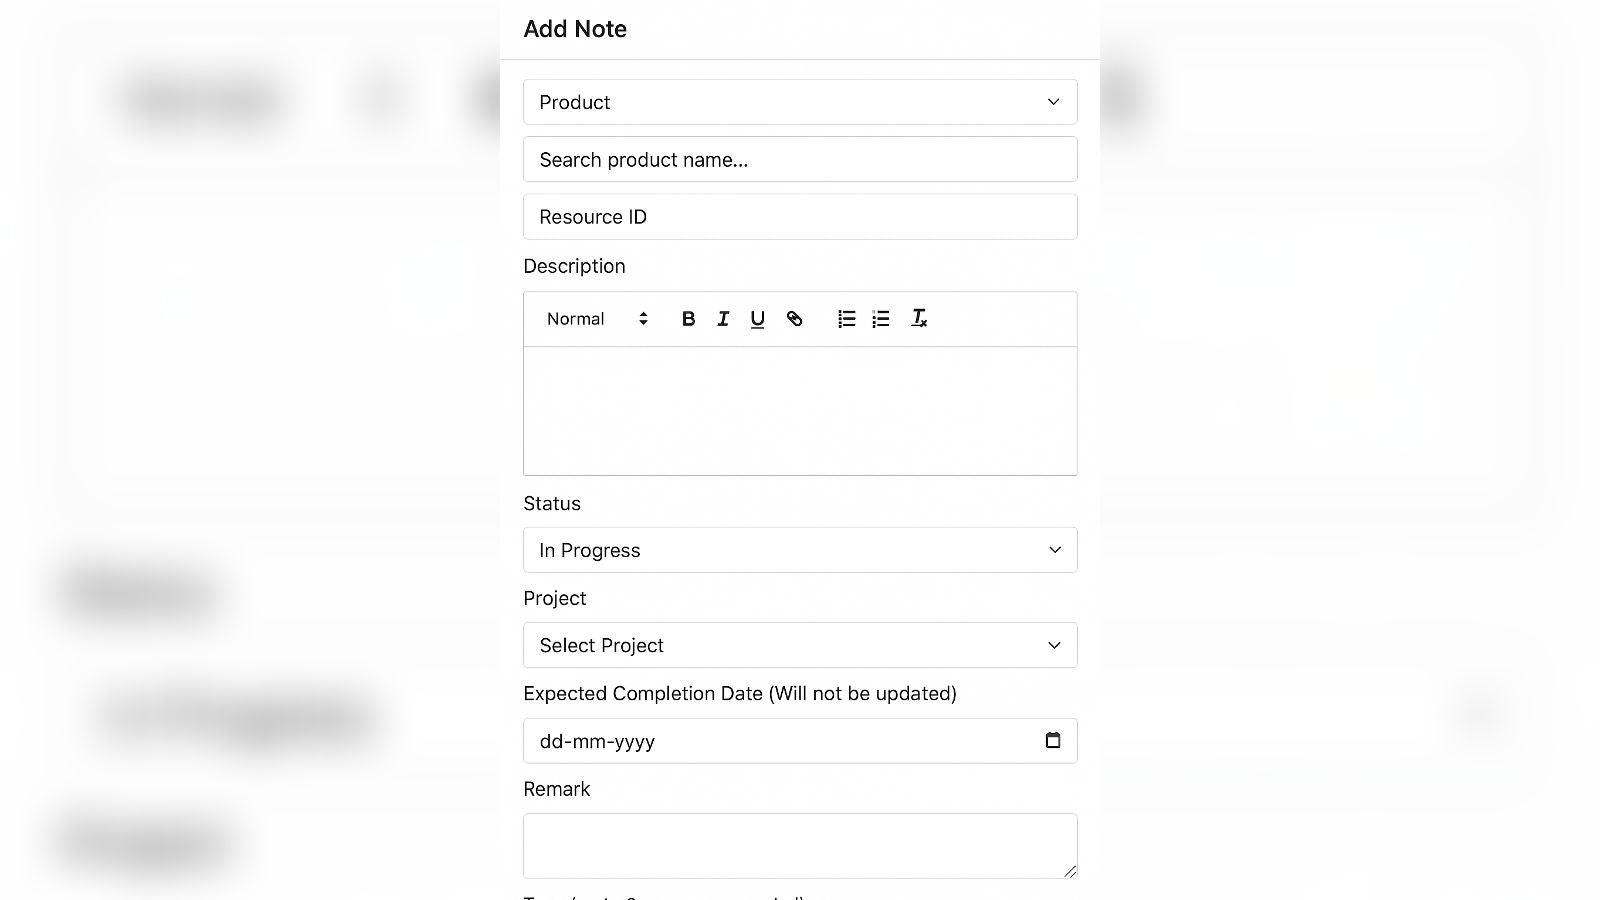1600x900 pixels.
Task: Insert a hyperlink using the link icon
Action: (x=795, y=318)
